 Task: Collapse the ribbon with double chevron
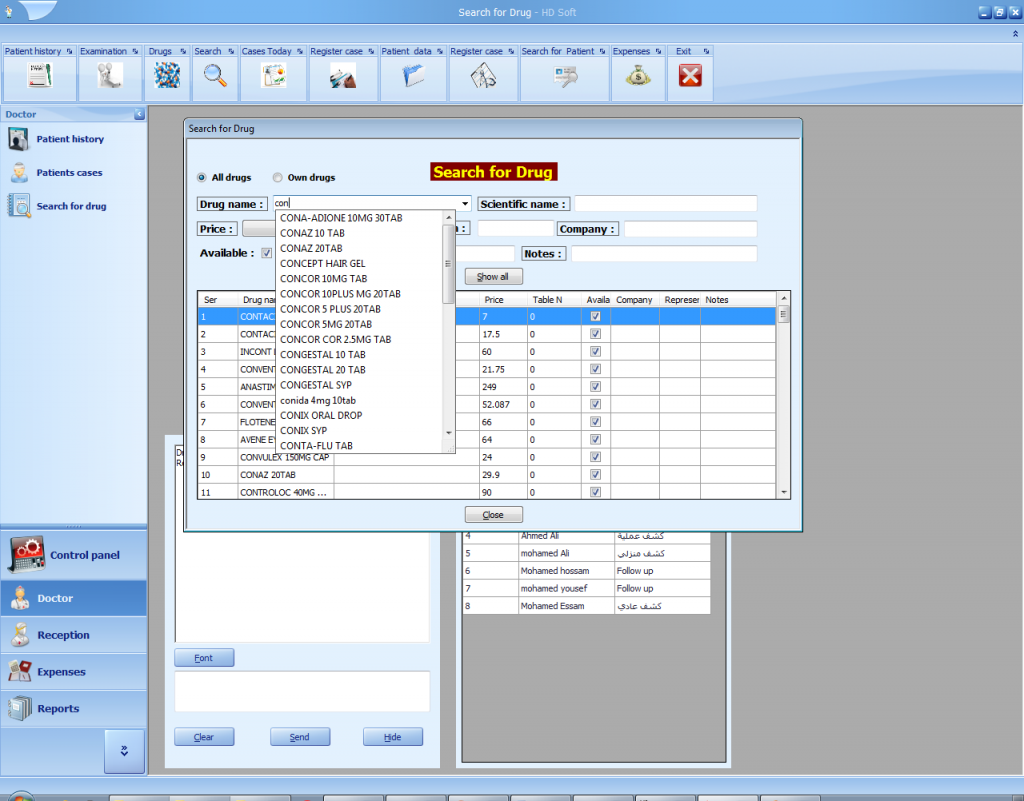(1016, 33)
